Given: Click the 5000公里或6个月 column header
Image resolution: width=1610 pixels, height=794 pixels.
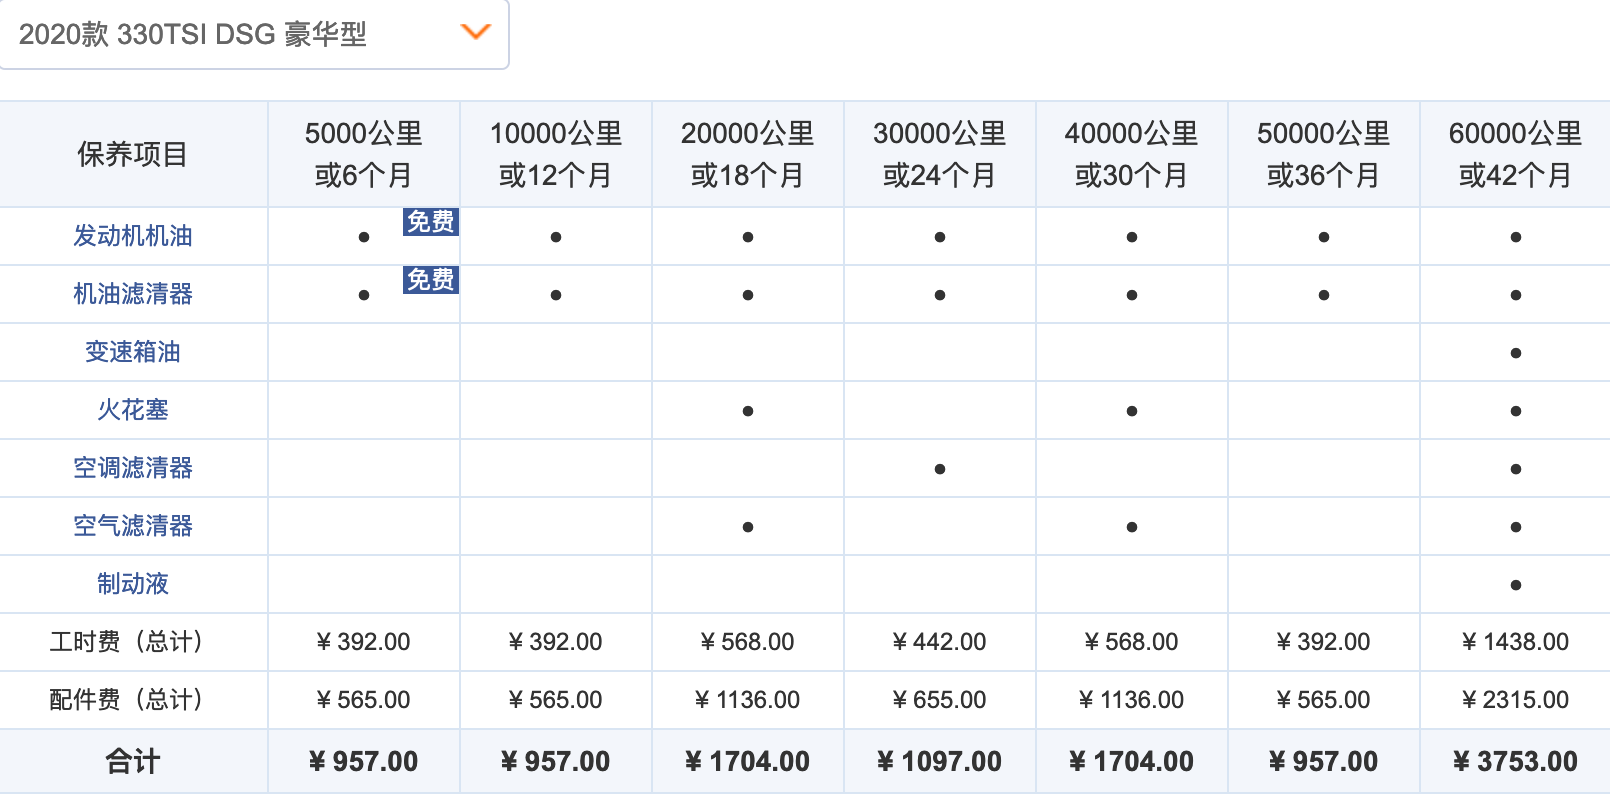Looking at the screenshot, I should coord(364,154).
